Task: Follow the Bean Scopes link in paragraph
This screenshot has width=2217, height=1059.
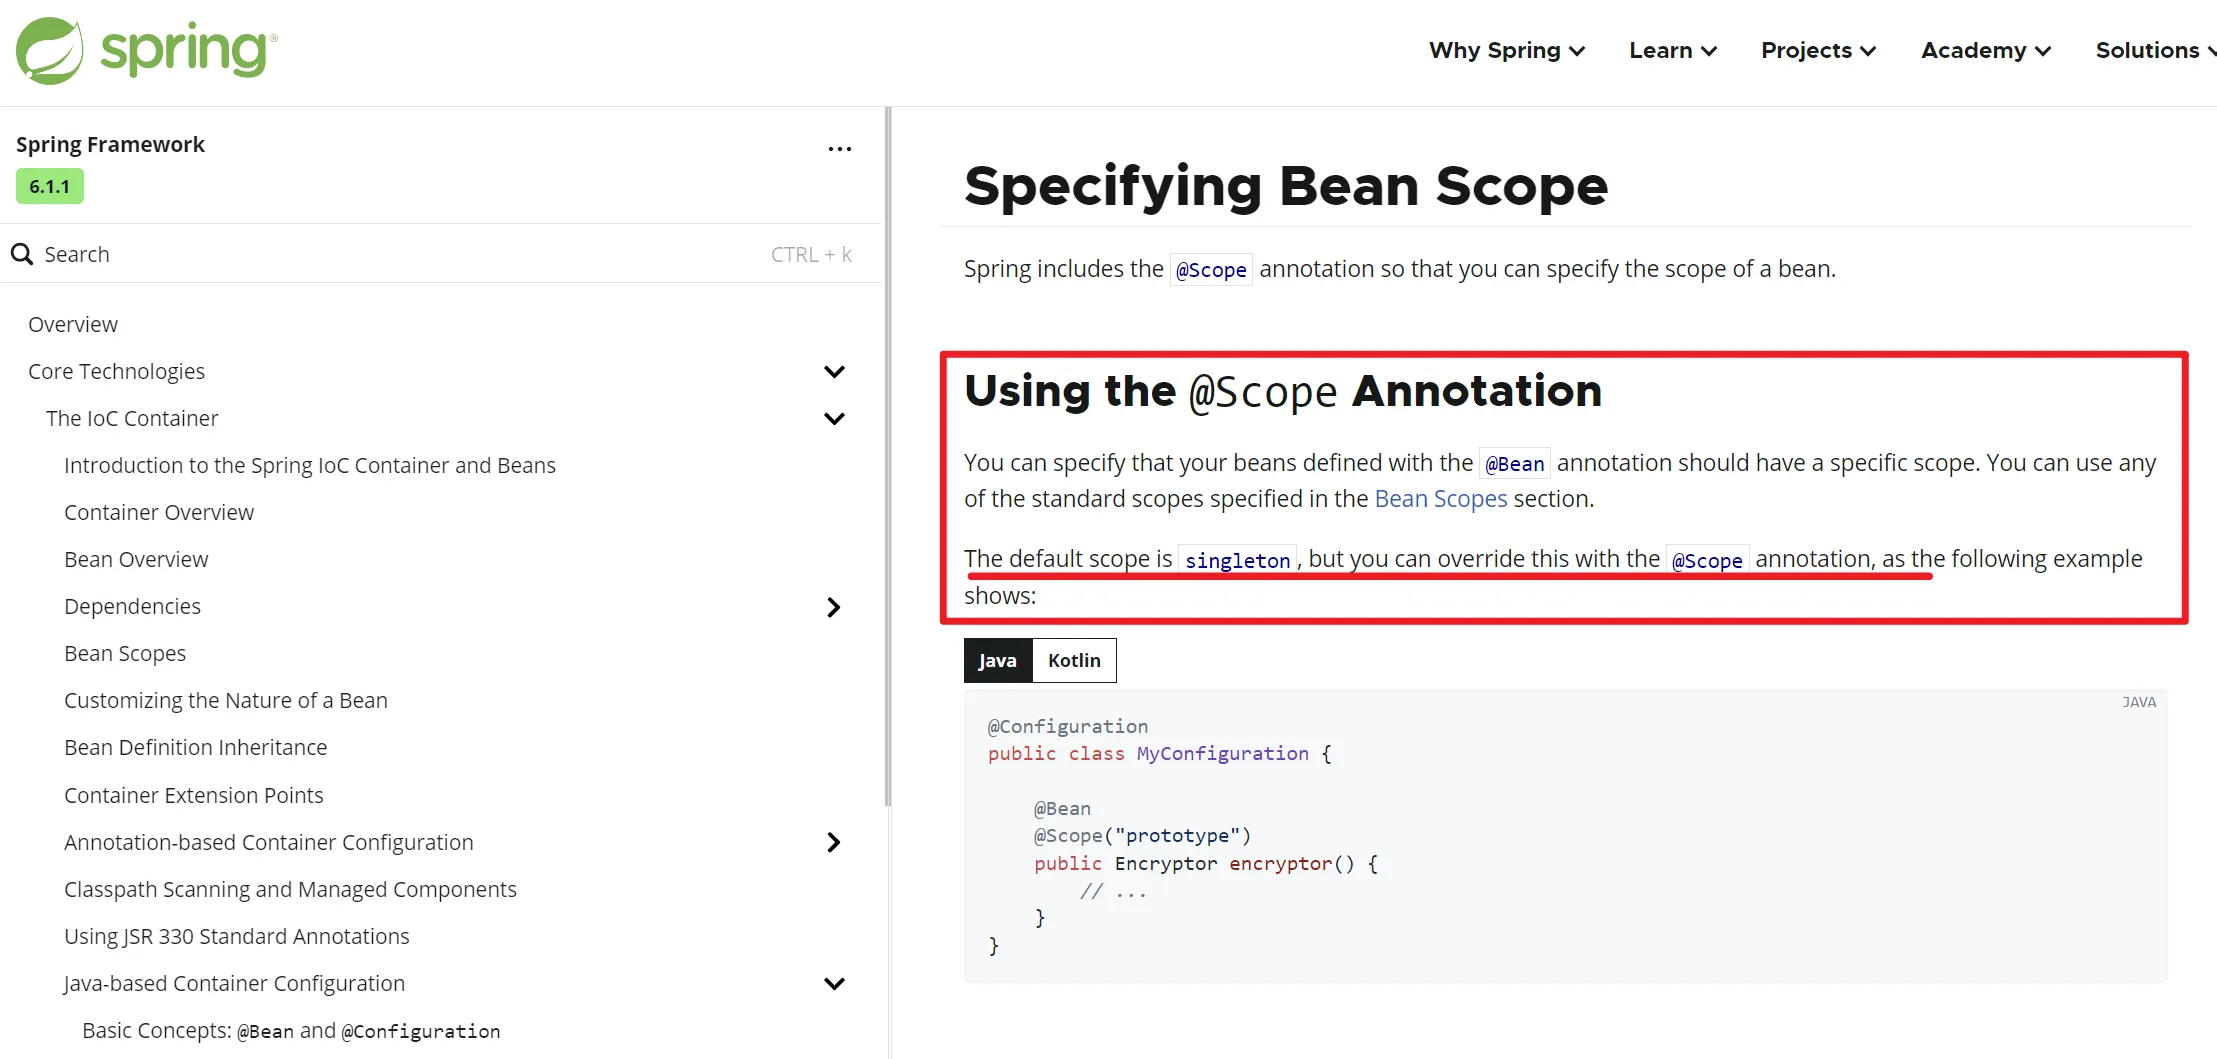Action: [1440, 499]
